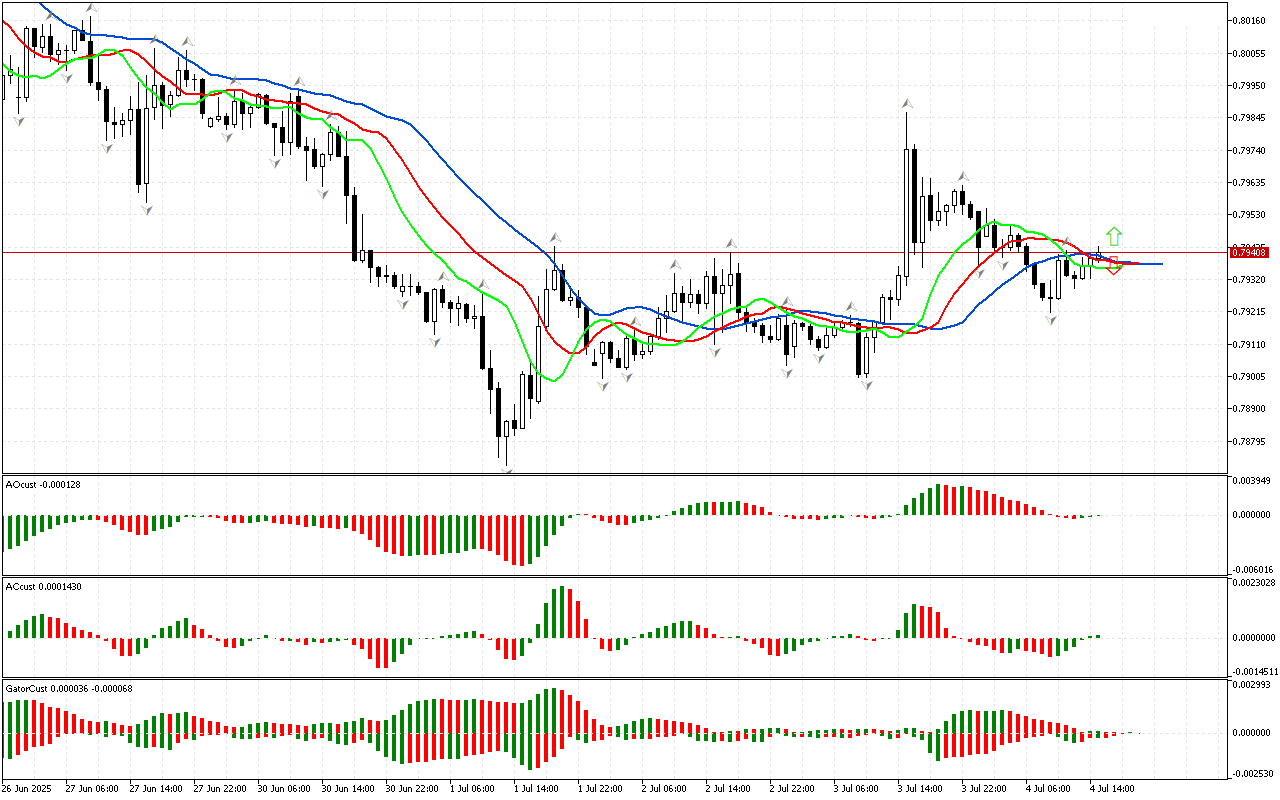
Task: Select the up fractal above the highest 3 Jul spike
Action: [907, 103]
